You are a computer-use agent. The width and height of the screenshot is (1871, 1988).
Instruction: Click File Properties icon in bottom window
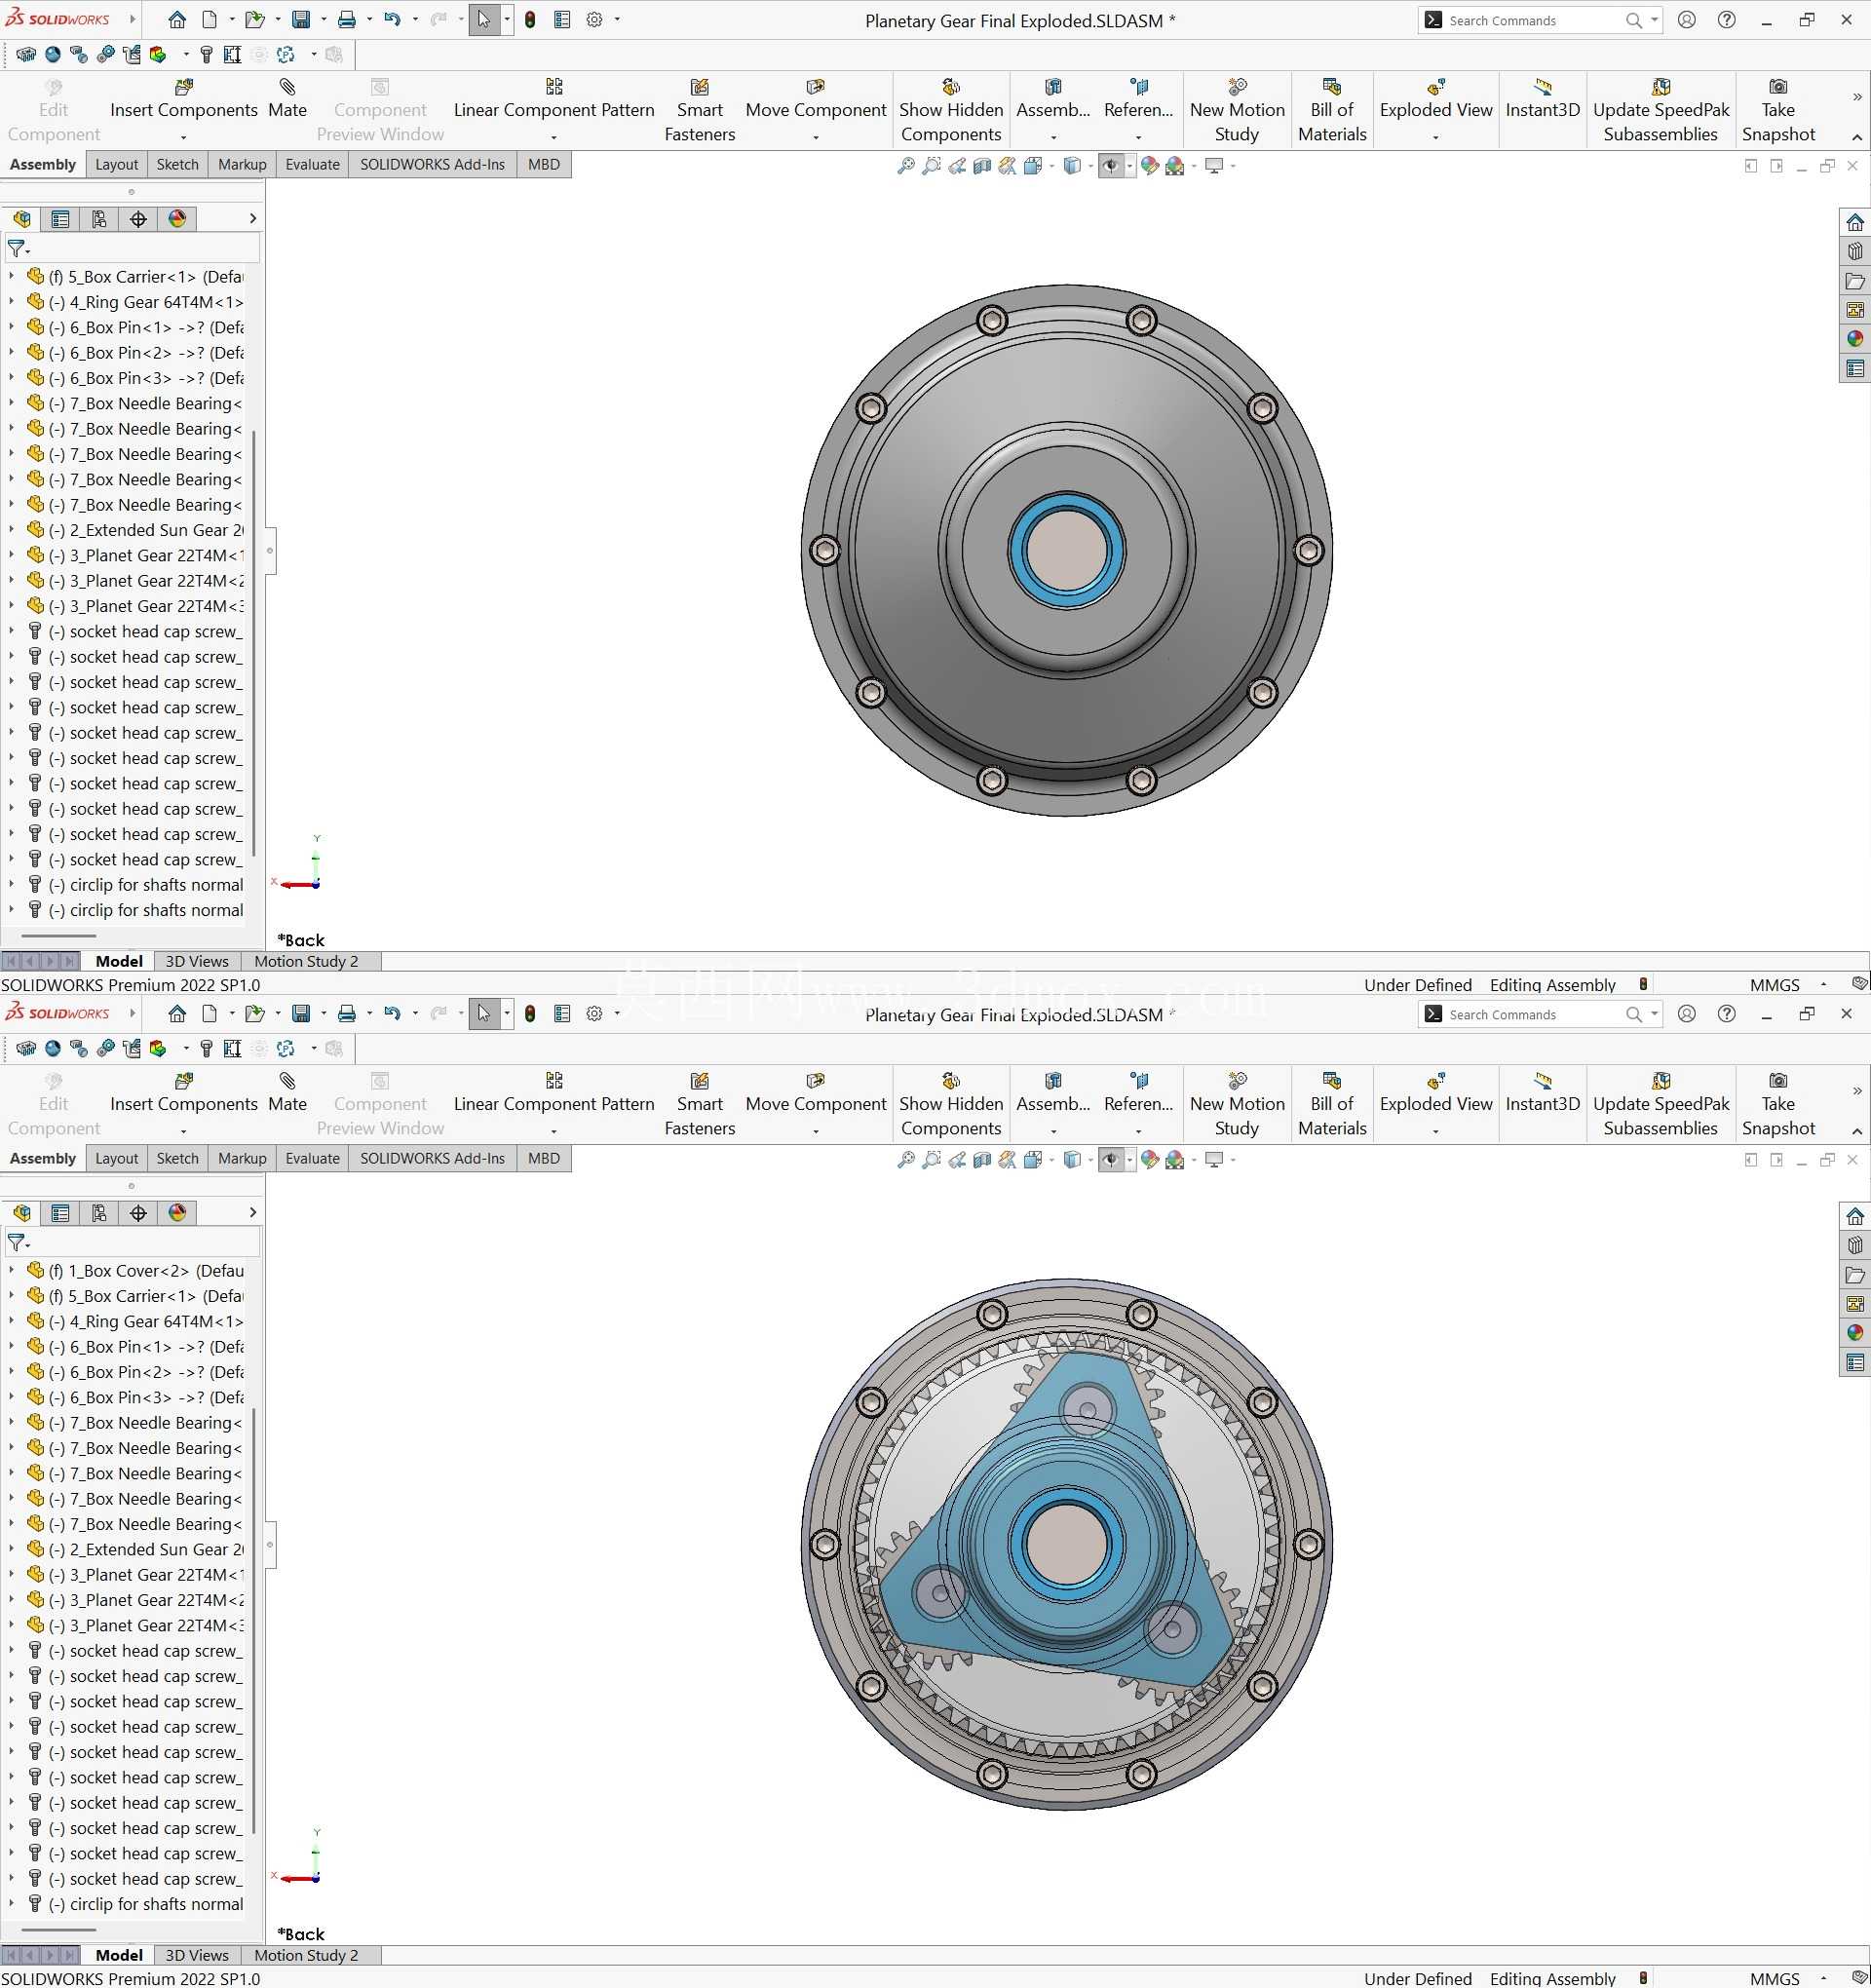coord(562,1014)
